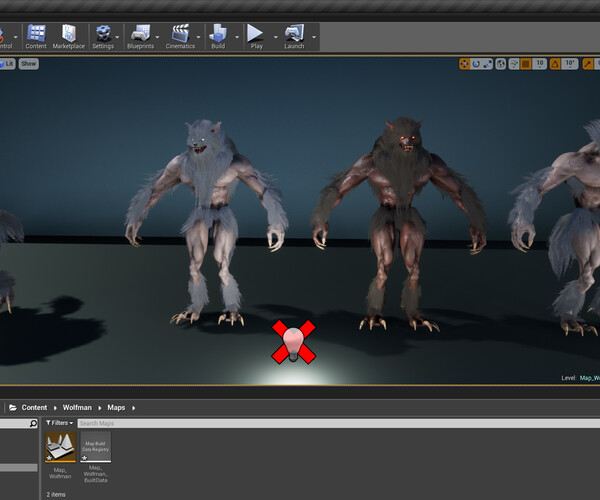Screen dimensions: 600x500
Task: Select the point light bulb in viewport
Action: coord(293,342)
